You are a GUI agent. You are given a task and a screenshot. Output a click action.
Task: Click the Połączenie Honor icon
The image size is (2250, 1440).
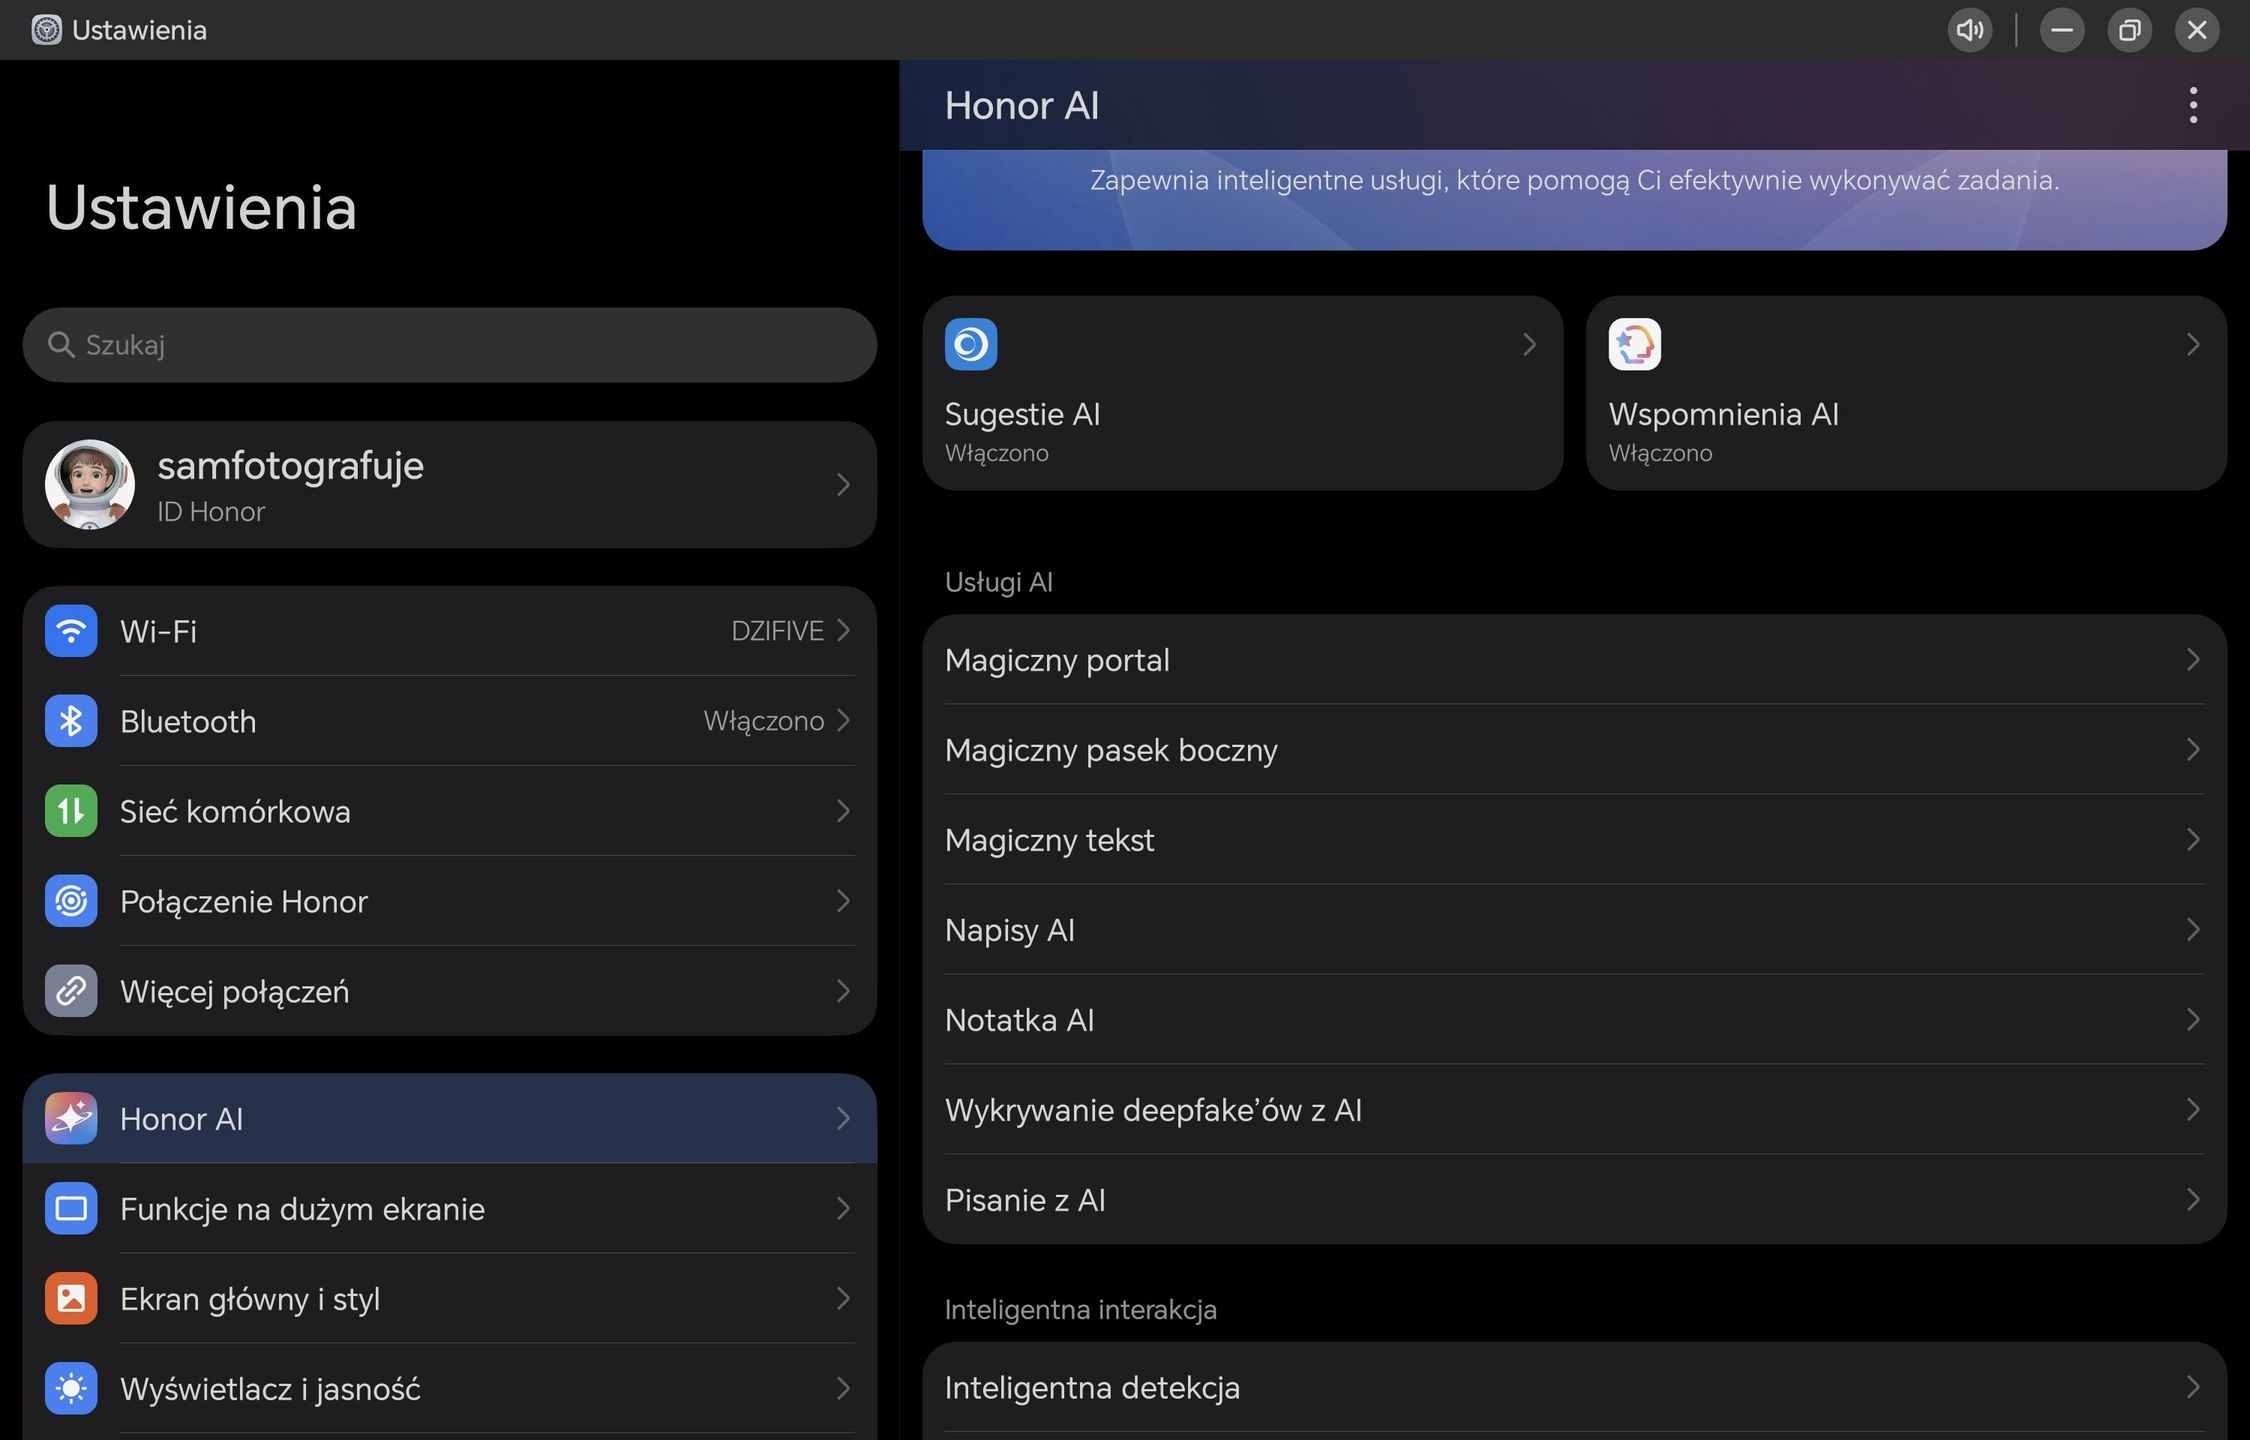(71, 901)
